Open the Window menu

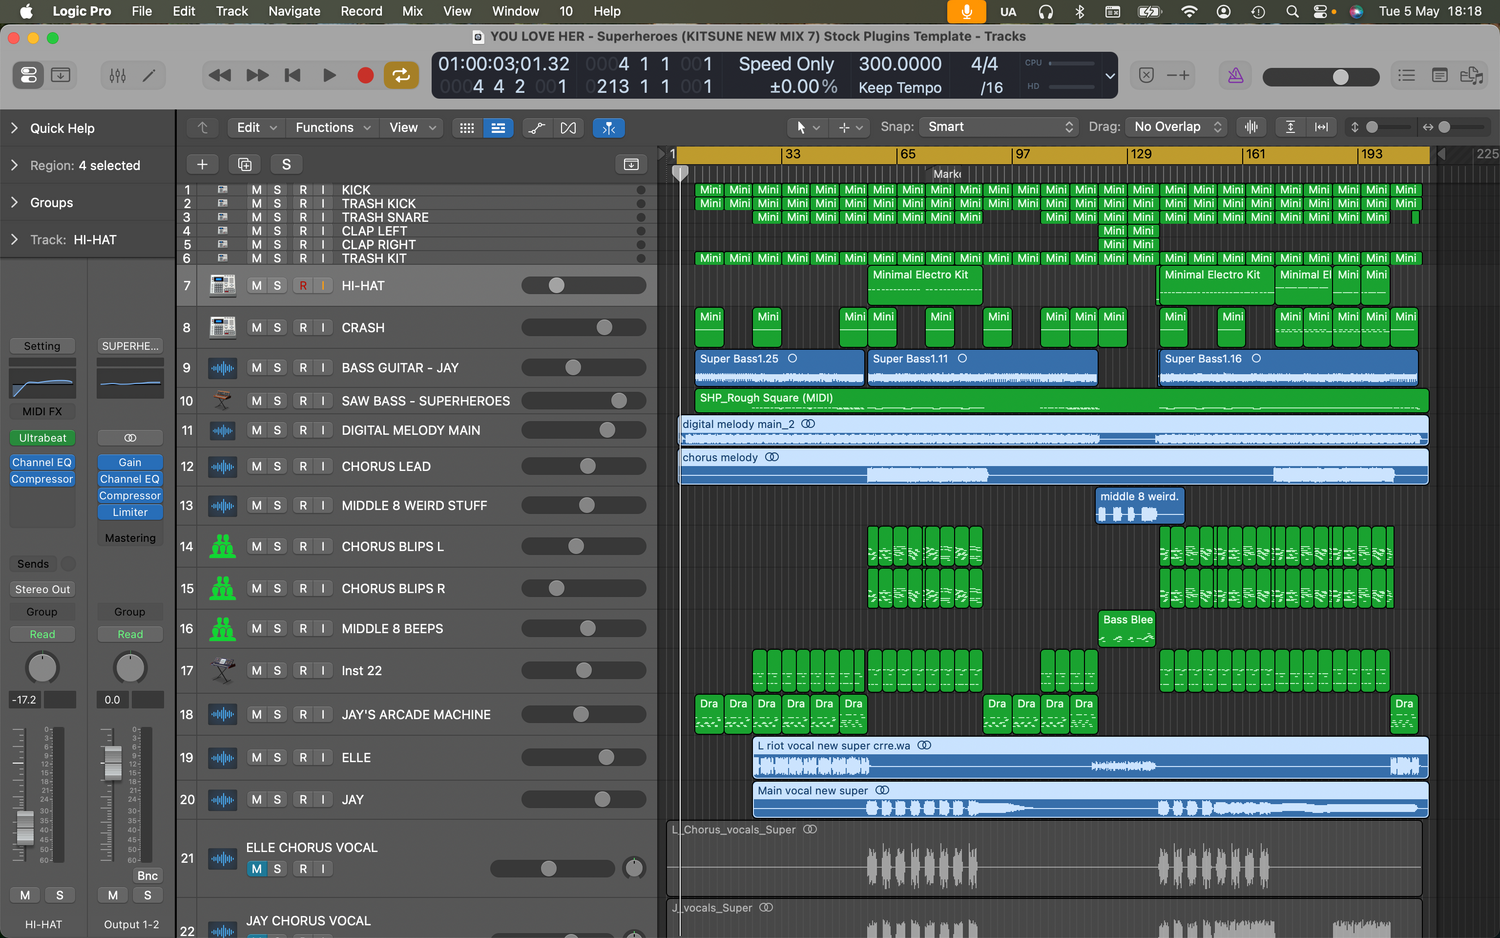(x=515, y=11)
